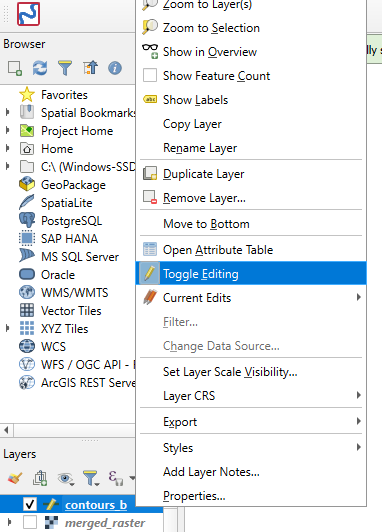Click the Filter Legend funnel icon
This screenshot has height=532, width=382.
click(91, 478)
